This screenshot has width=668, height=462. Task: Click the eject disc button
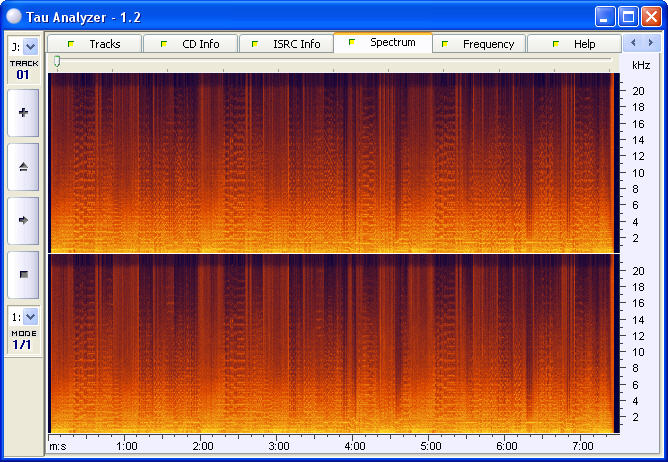point(23,167)
